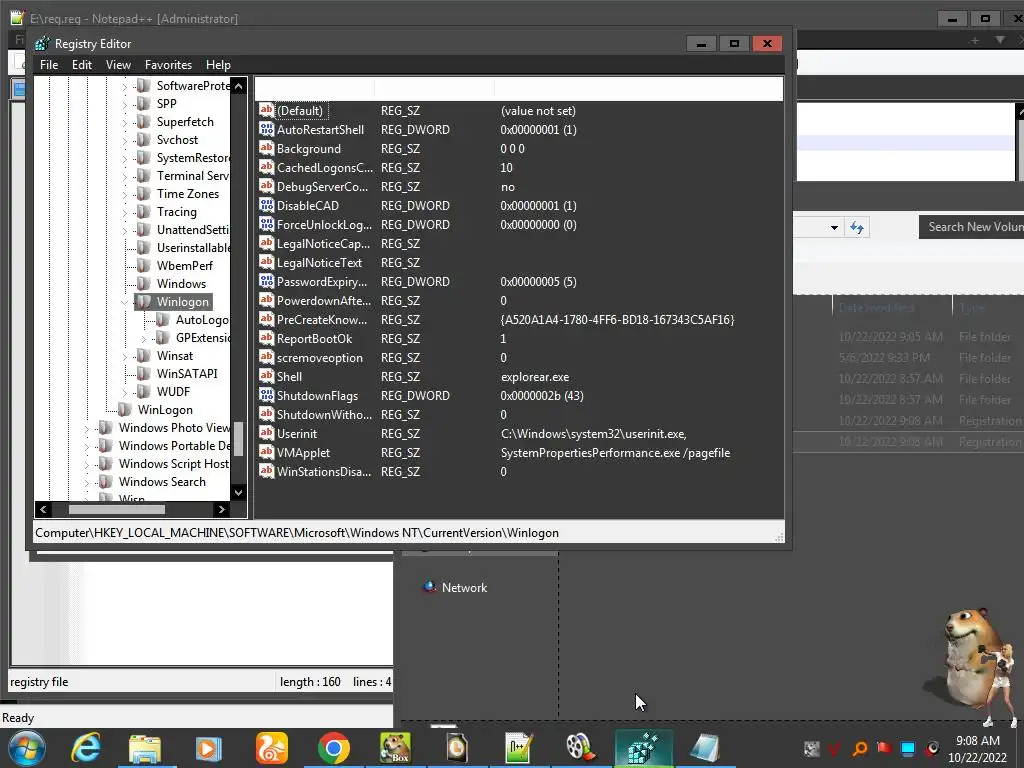Open the clock and date in tray
The height and width of the screenshot is (768, 1024).
(x=977, y=749)
